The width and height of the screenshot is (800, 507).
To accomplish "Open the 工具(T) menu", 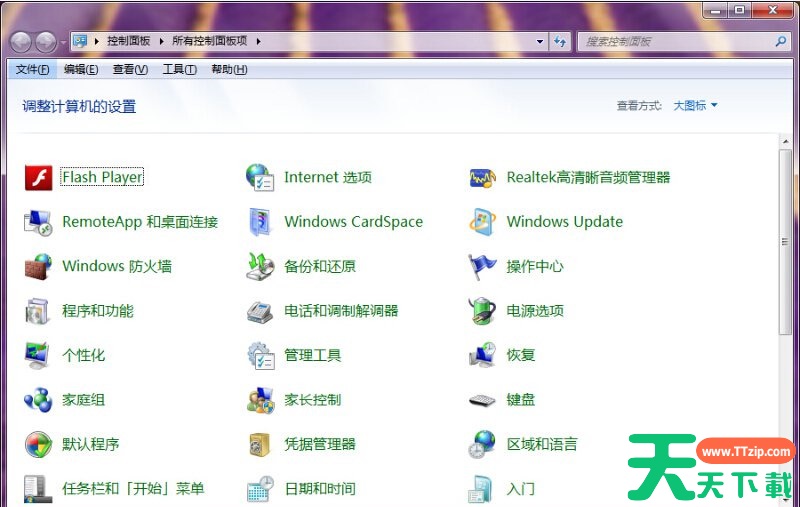I will pos(179,70).
